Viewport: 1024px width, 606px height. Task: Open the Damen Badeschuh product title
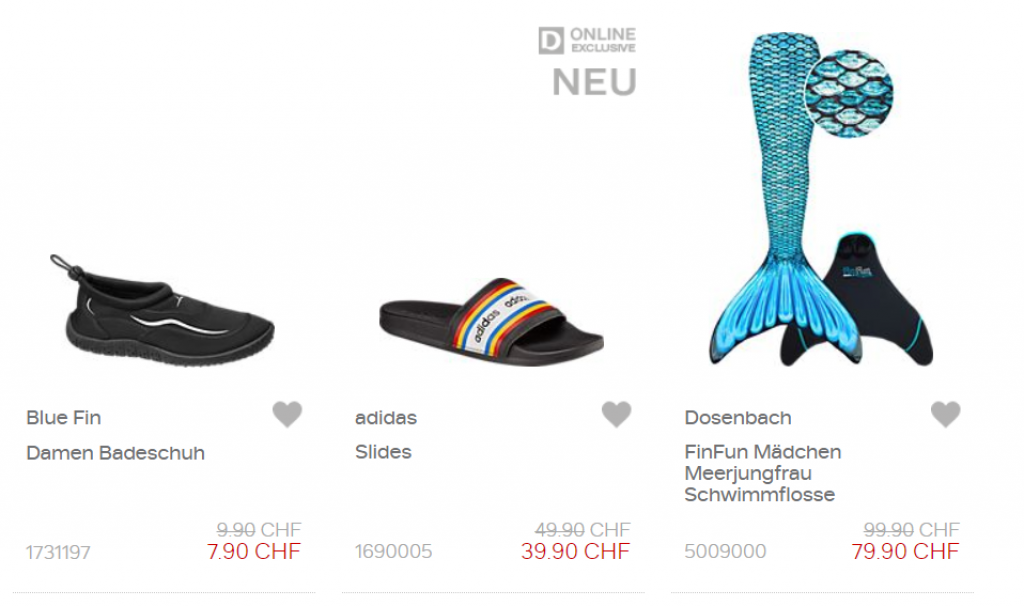click(116, 453)
